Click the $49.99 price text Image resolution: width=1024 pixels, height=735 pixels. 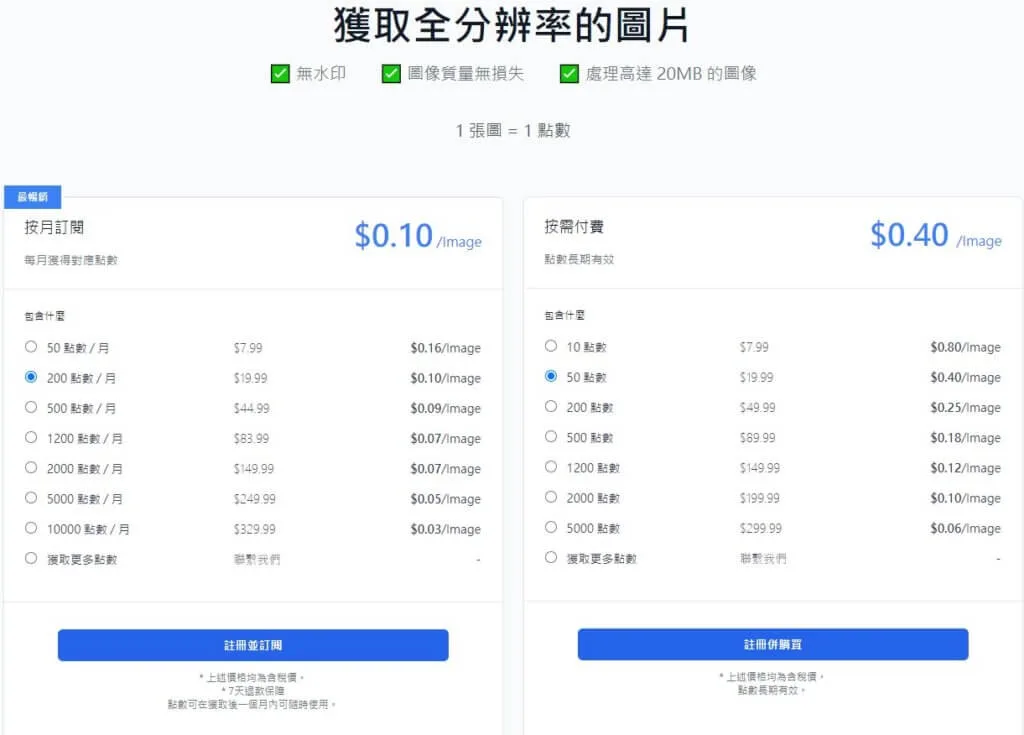[x=758, y=408]
